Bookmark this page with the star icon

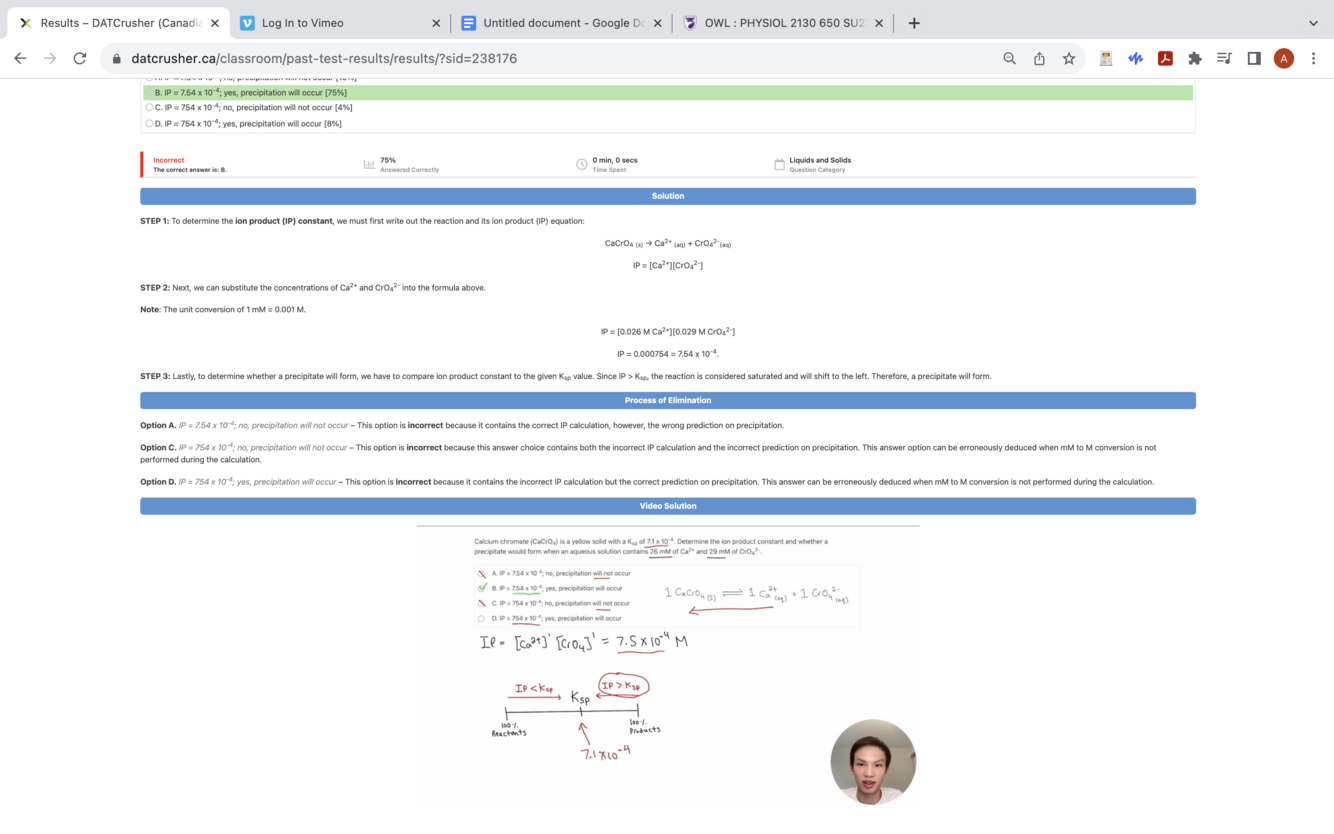(1069, 59)
